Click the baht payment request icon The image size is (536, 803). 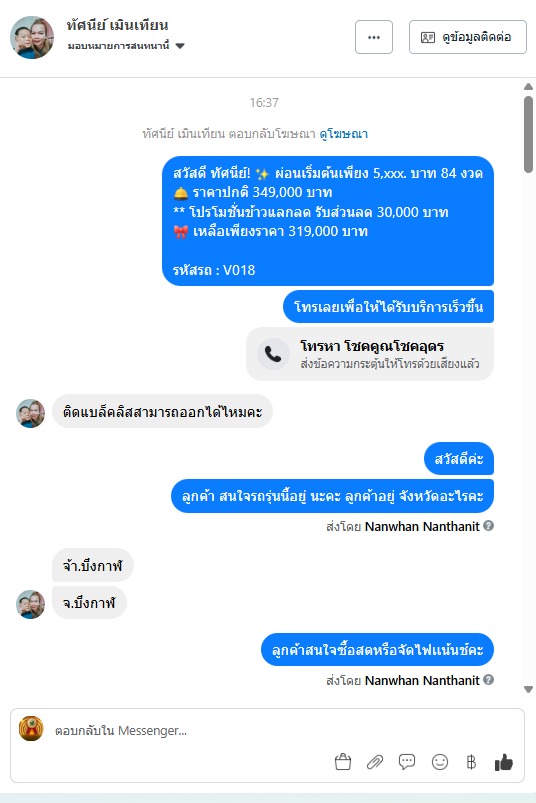(x=471, y=762)
